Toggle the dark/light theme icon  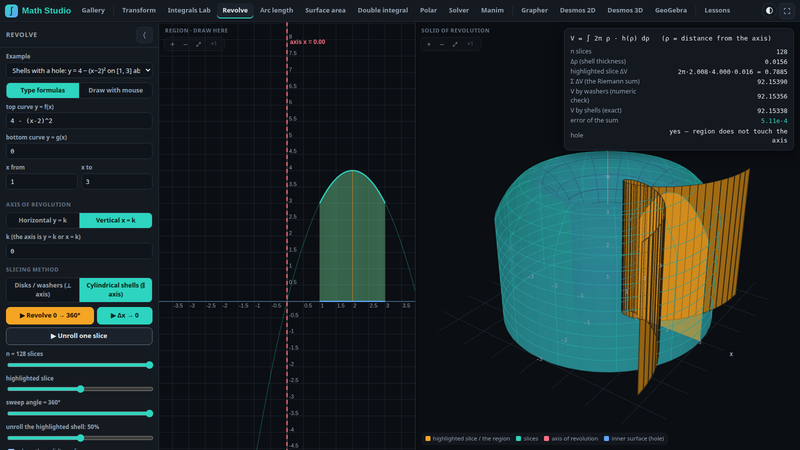coord(769,10)
